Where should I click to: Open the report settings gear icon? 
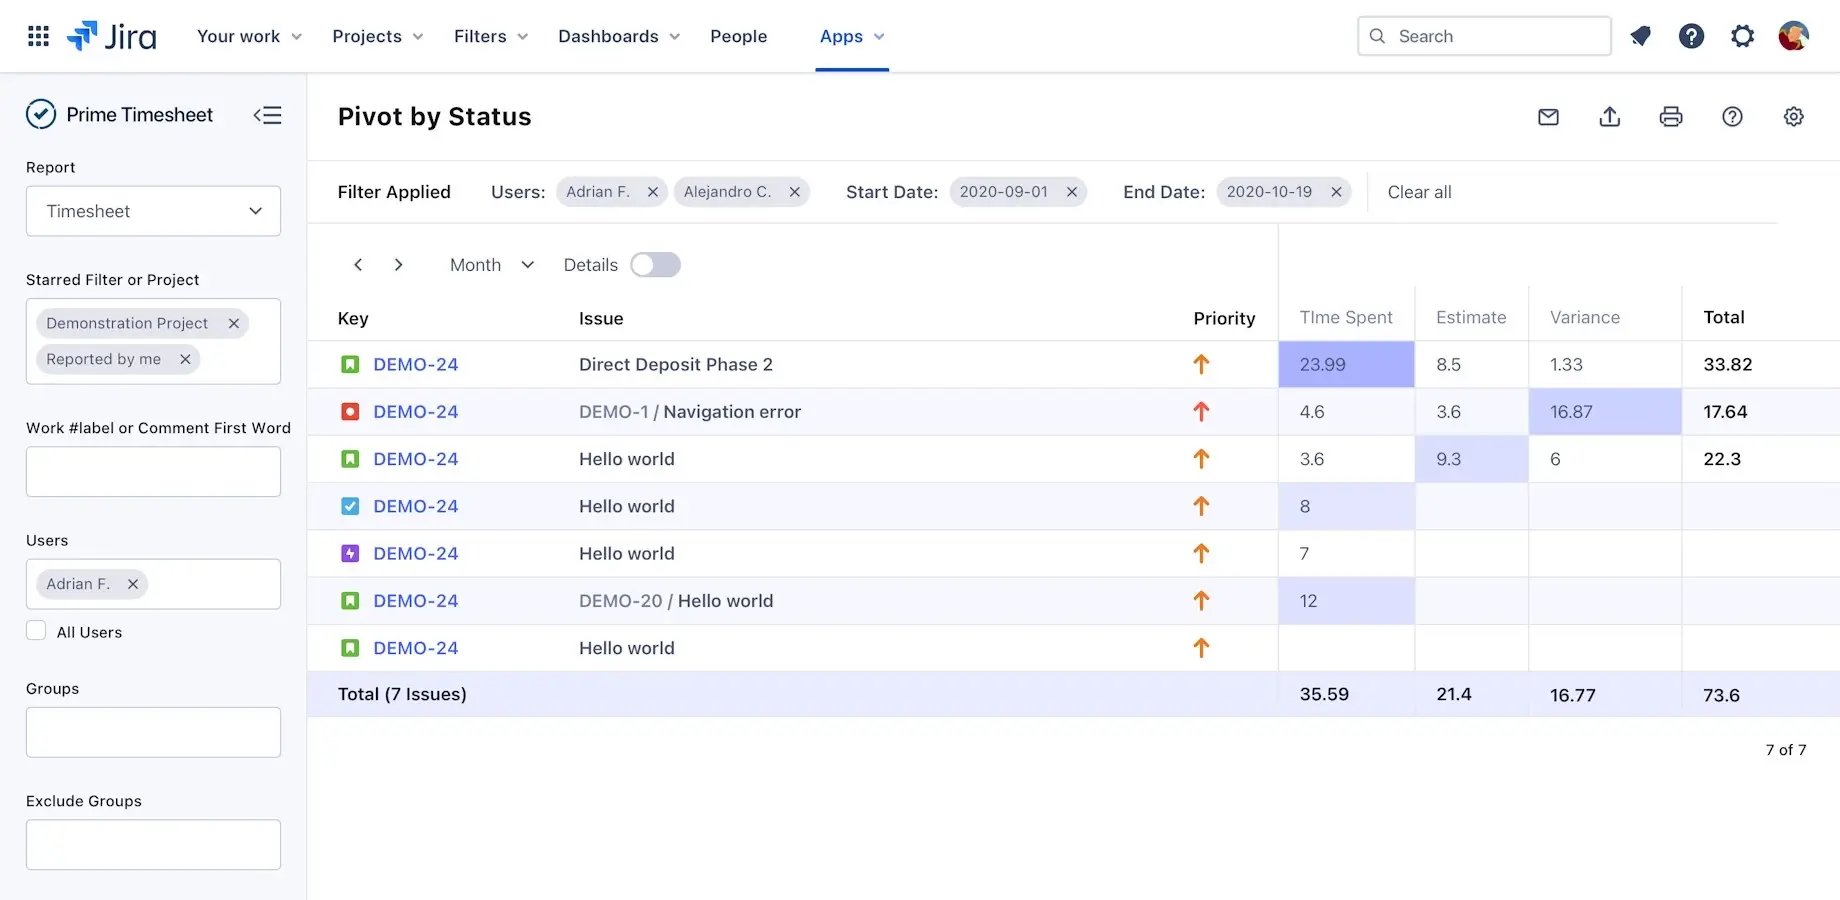coord(1793,116)
